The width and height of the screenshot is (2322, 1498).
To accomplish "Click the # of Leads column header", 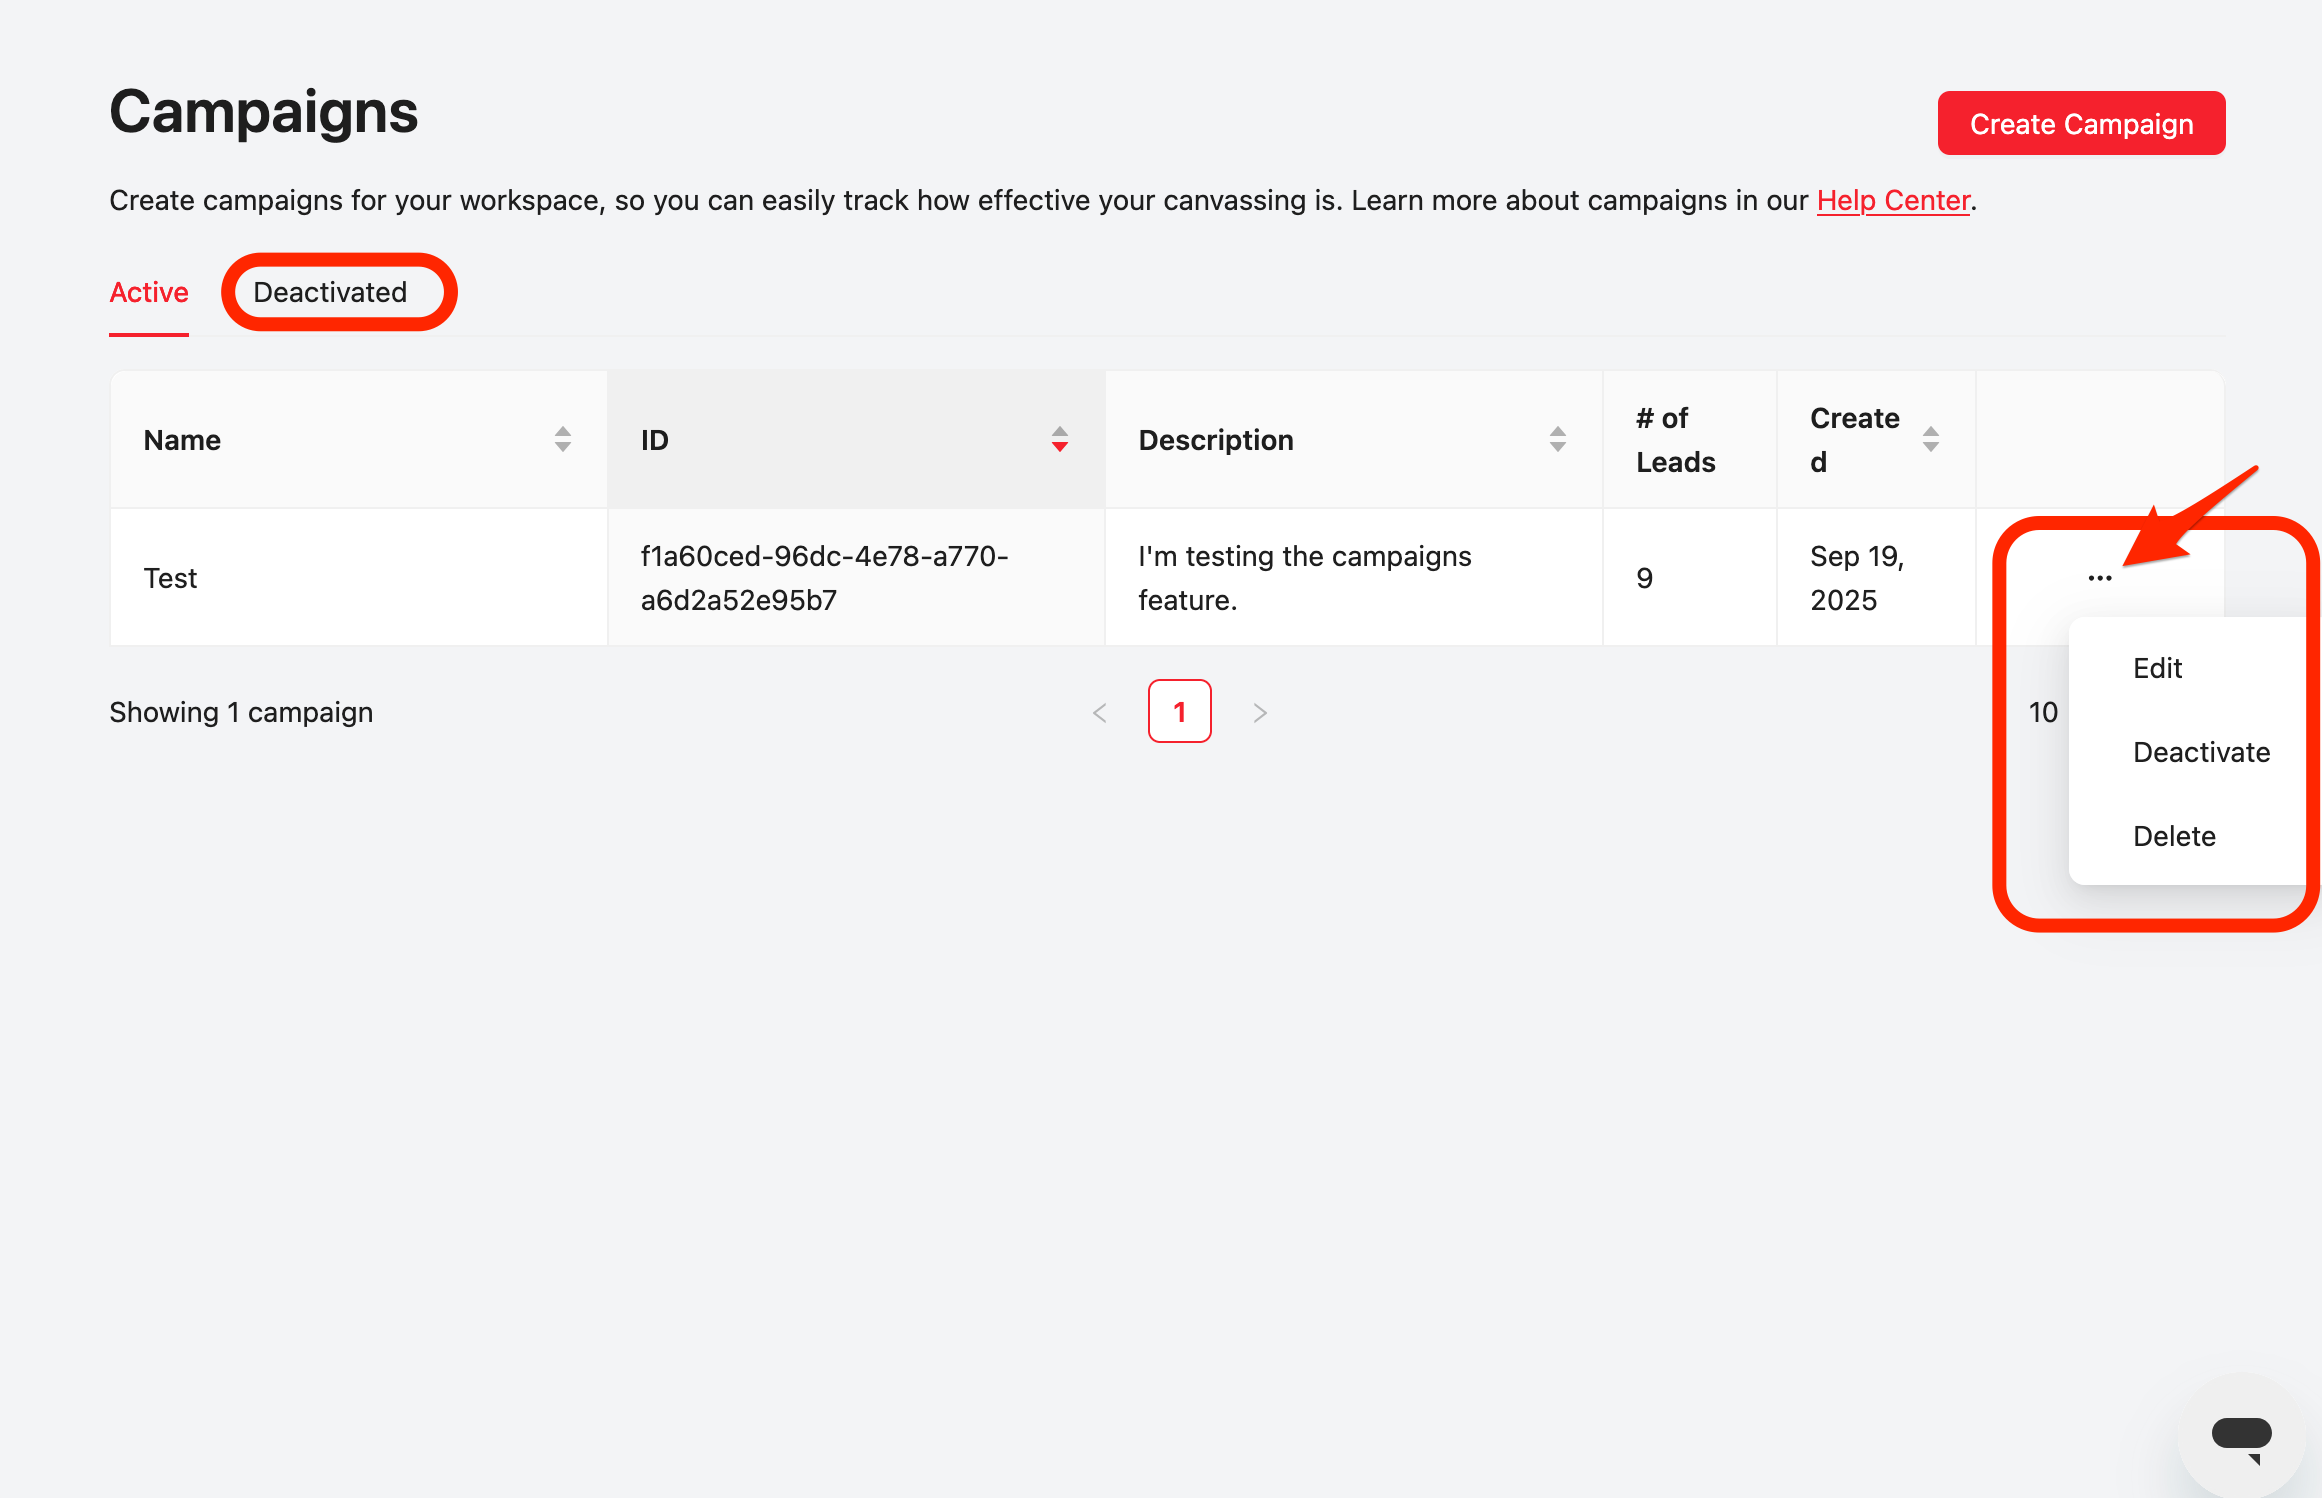I will click(1676, 440).
